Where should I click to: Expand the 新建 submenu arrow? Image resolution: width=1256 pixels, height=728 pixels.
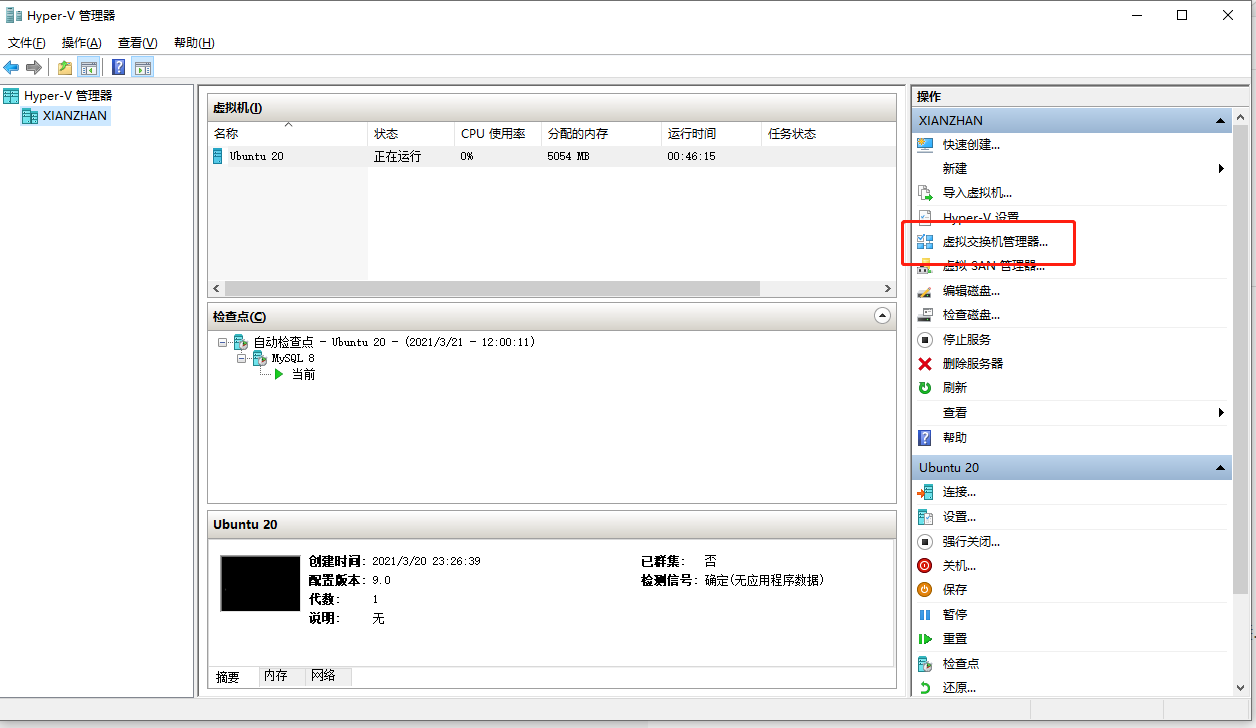click(x=1219, y=168)
